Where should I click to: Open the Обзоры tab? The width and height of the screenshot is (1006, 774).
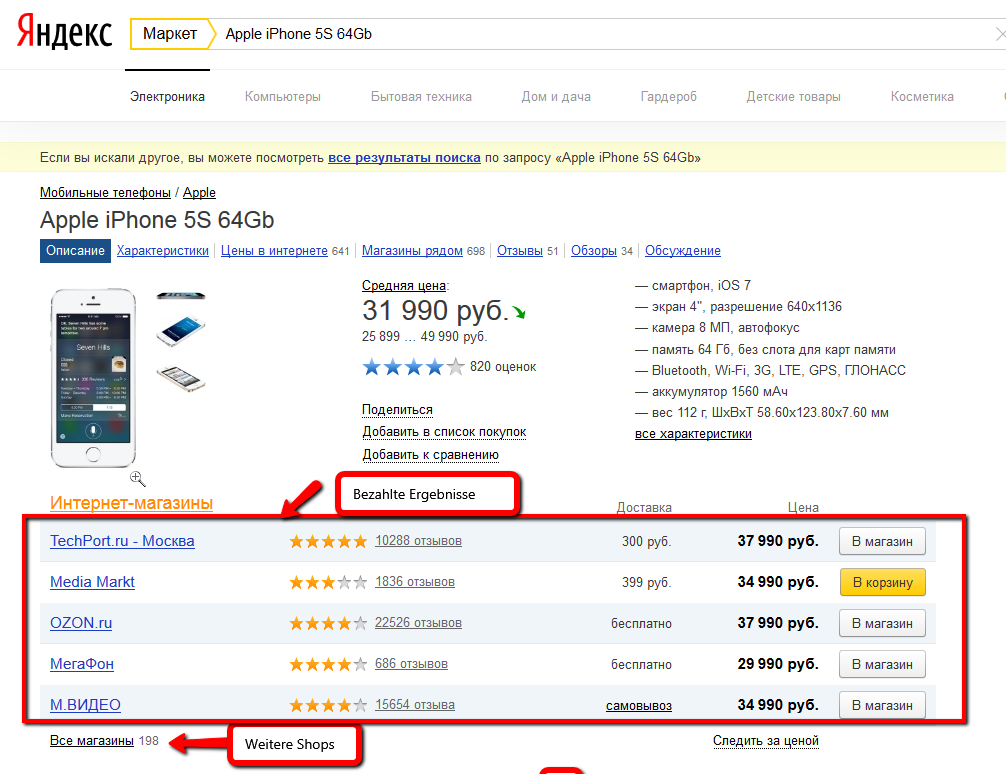594,251
